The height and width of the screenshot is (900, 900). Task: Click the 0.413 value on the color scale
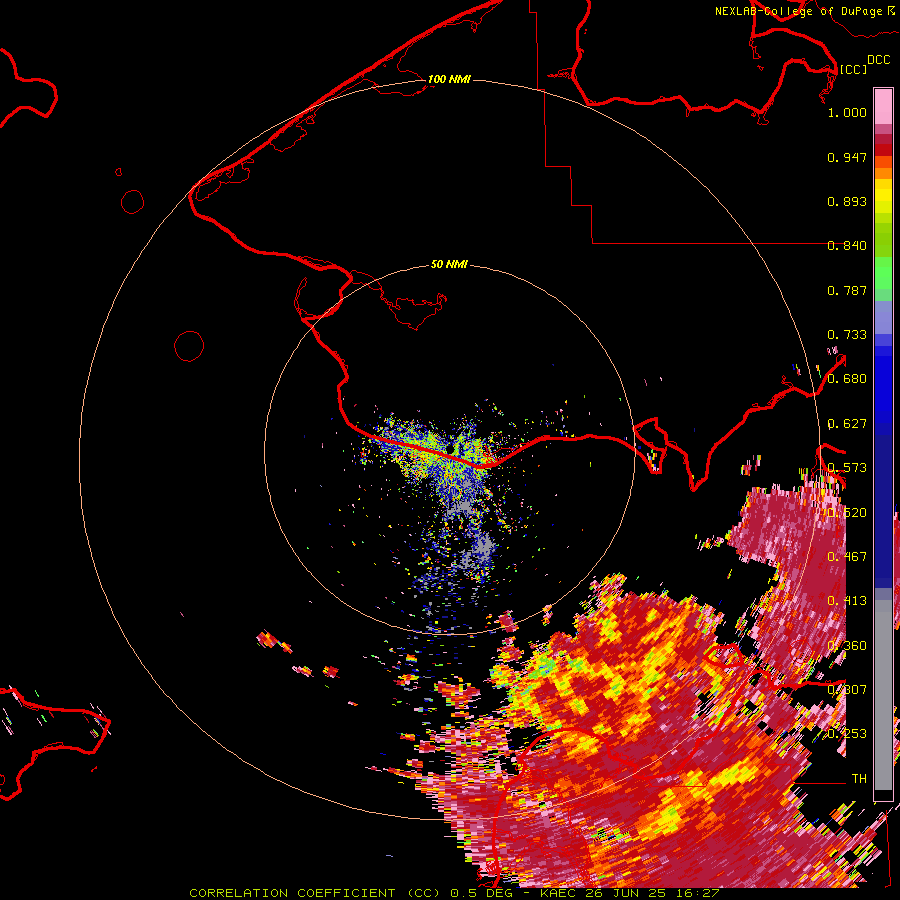tap(847, 601)
